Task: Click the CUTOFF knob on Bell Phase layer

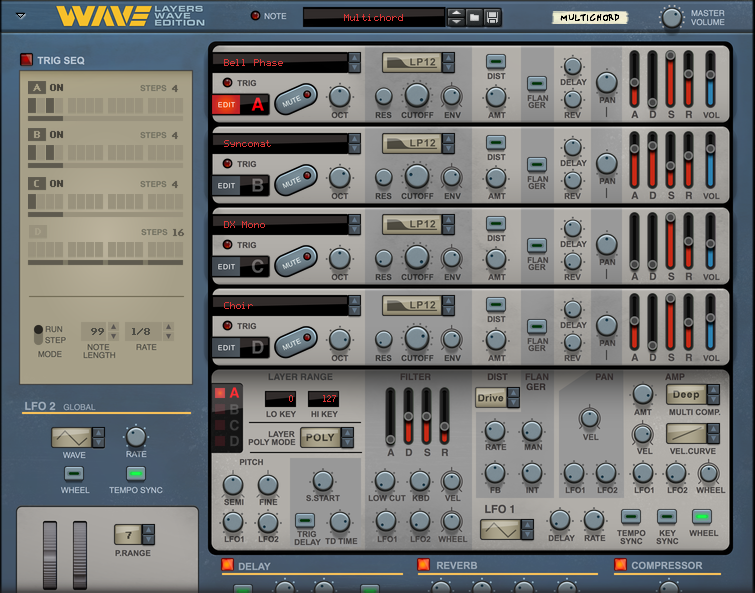Action: (417, 94)
